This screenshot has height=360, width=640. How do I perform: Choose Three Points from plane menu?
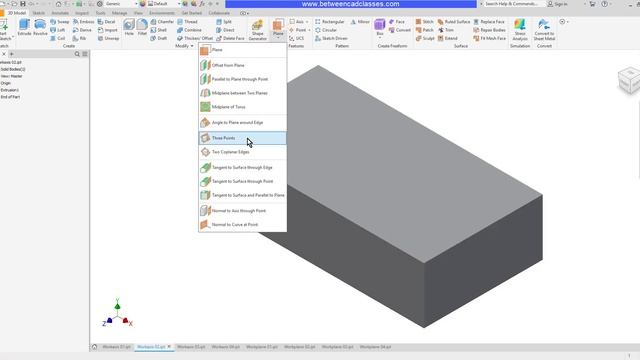[242, 138]
